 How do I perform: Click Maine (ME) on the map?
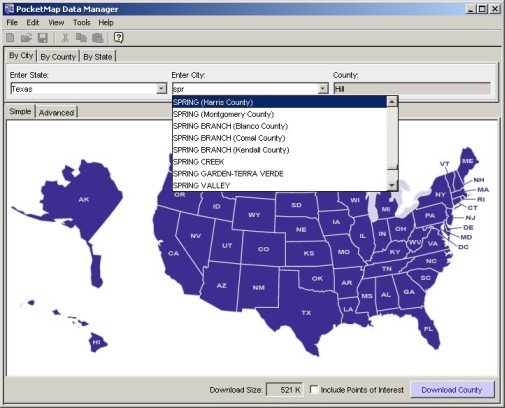point(467,161)
